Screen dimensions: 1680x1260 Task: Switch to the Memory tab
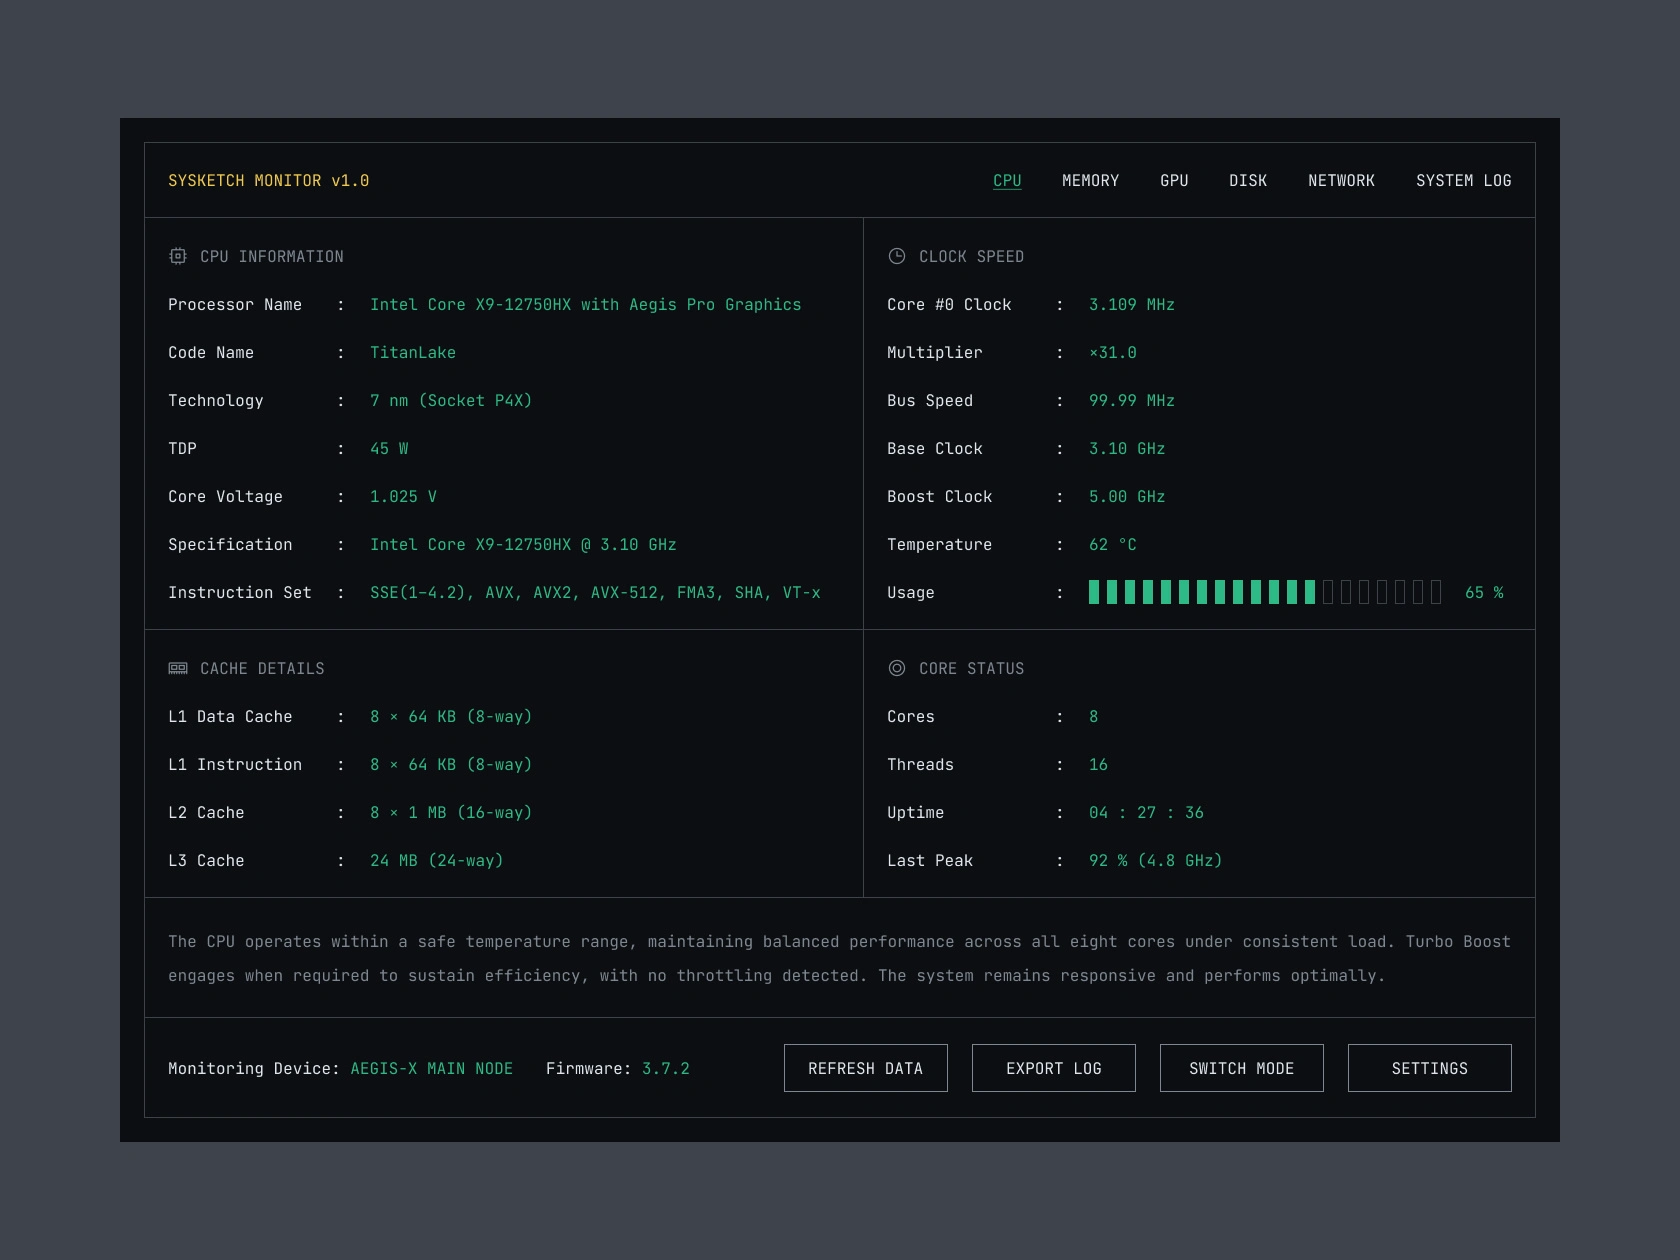1090,181
